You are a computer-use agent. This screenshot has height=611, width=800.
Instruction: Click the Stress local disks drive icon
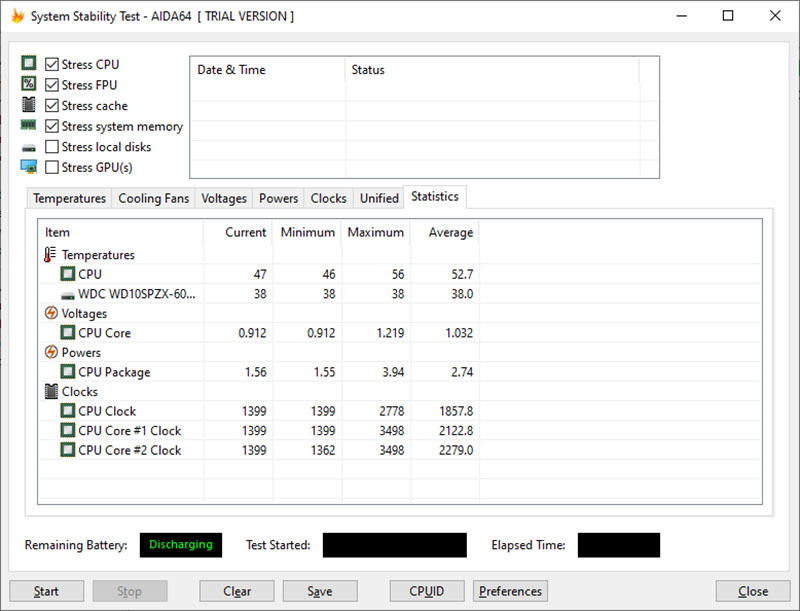click(29, 148)
